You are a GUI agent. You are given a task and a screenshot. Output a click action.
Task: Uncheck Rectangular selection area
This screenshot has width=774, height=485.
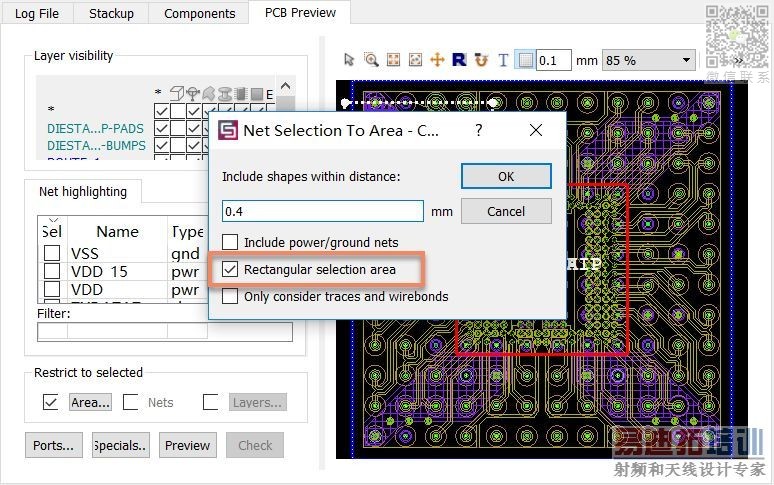(230, 269)
